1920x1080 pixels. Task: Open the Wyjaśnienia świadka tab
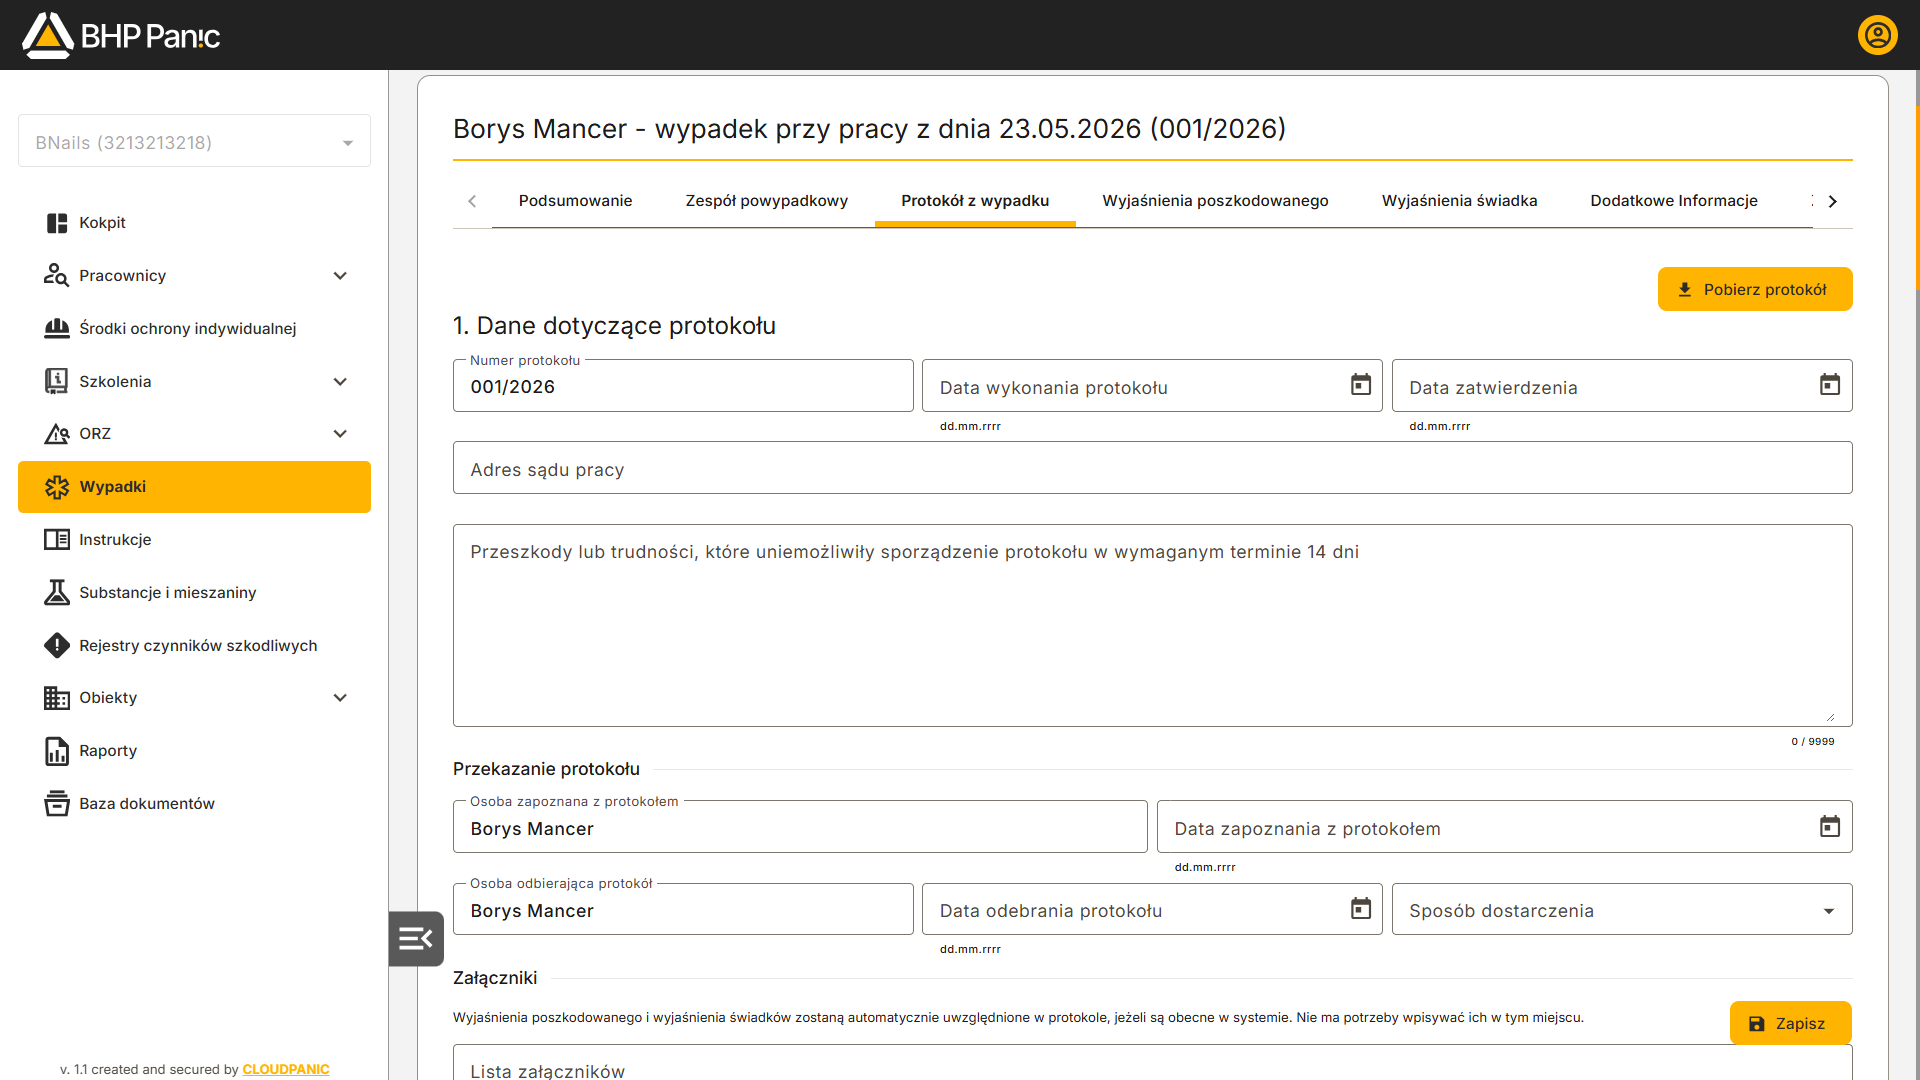click(x=1459, y=201)
